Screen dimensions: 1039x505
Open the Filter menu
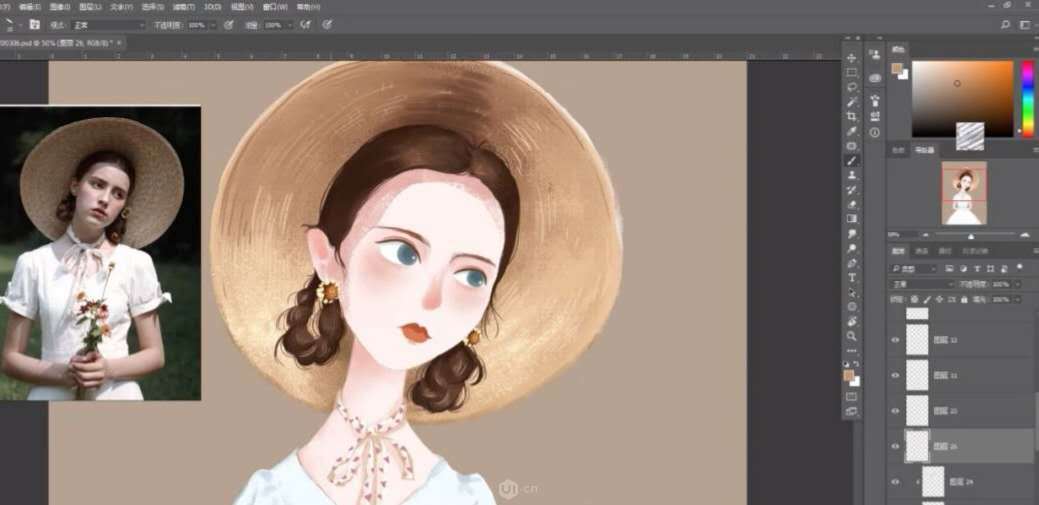tap(185, 6)
